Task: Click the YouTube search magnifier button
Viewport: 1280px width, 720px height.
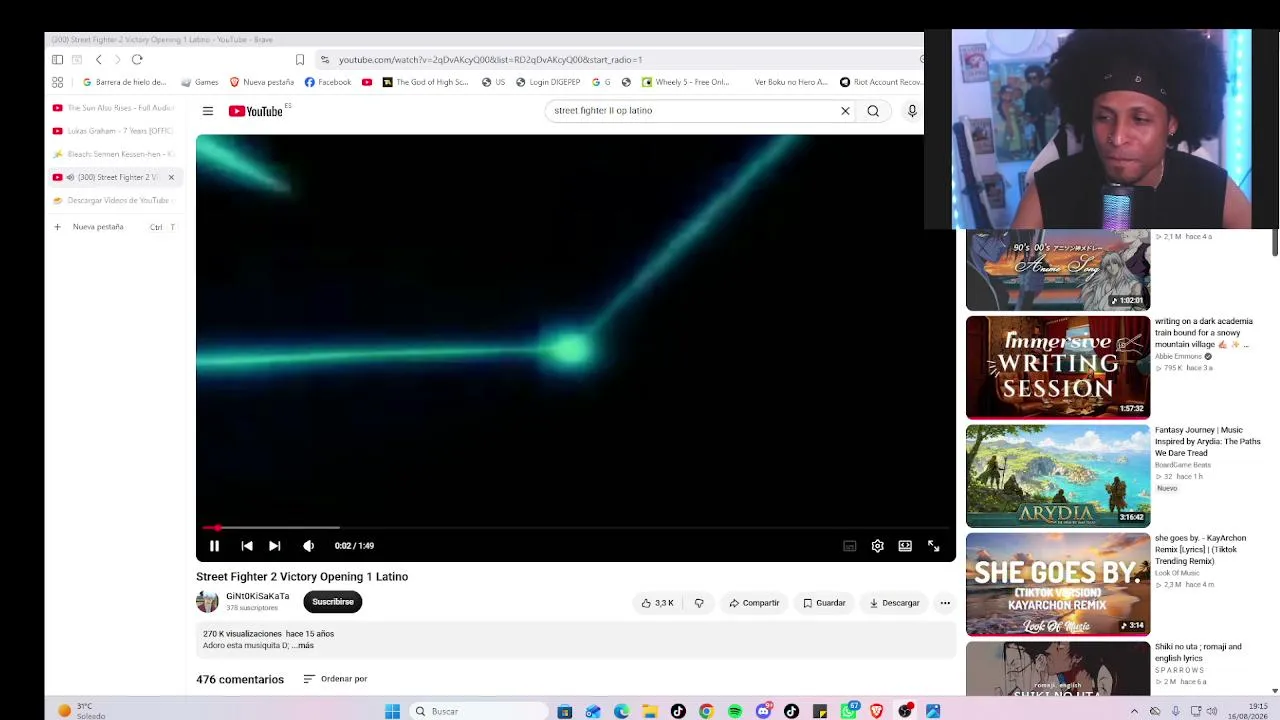Action: (873, 111)
